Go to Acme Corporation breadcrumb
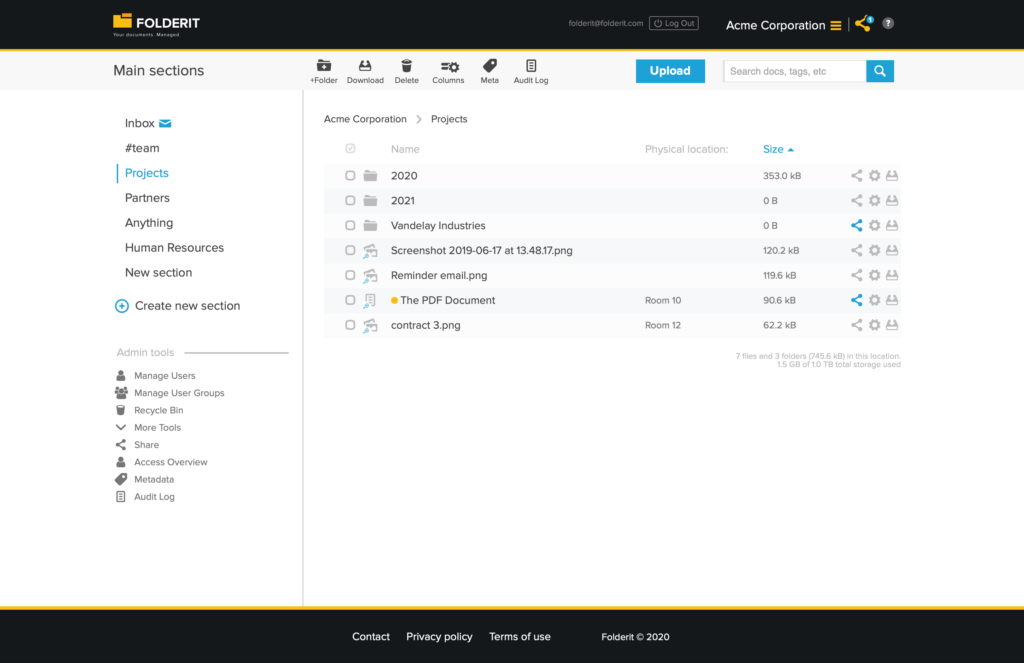The width and height of the screenshot is (1024, 663). point(365,119)
